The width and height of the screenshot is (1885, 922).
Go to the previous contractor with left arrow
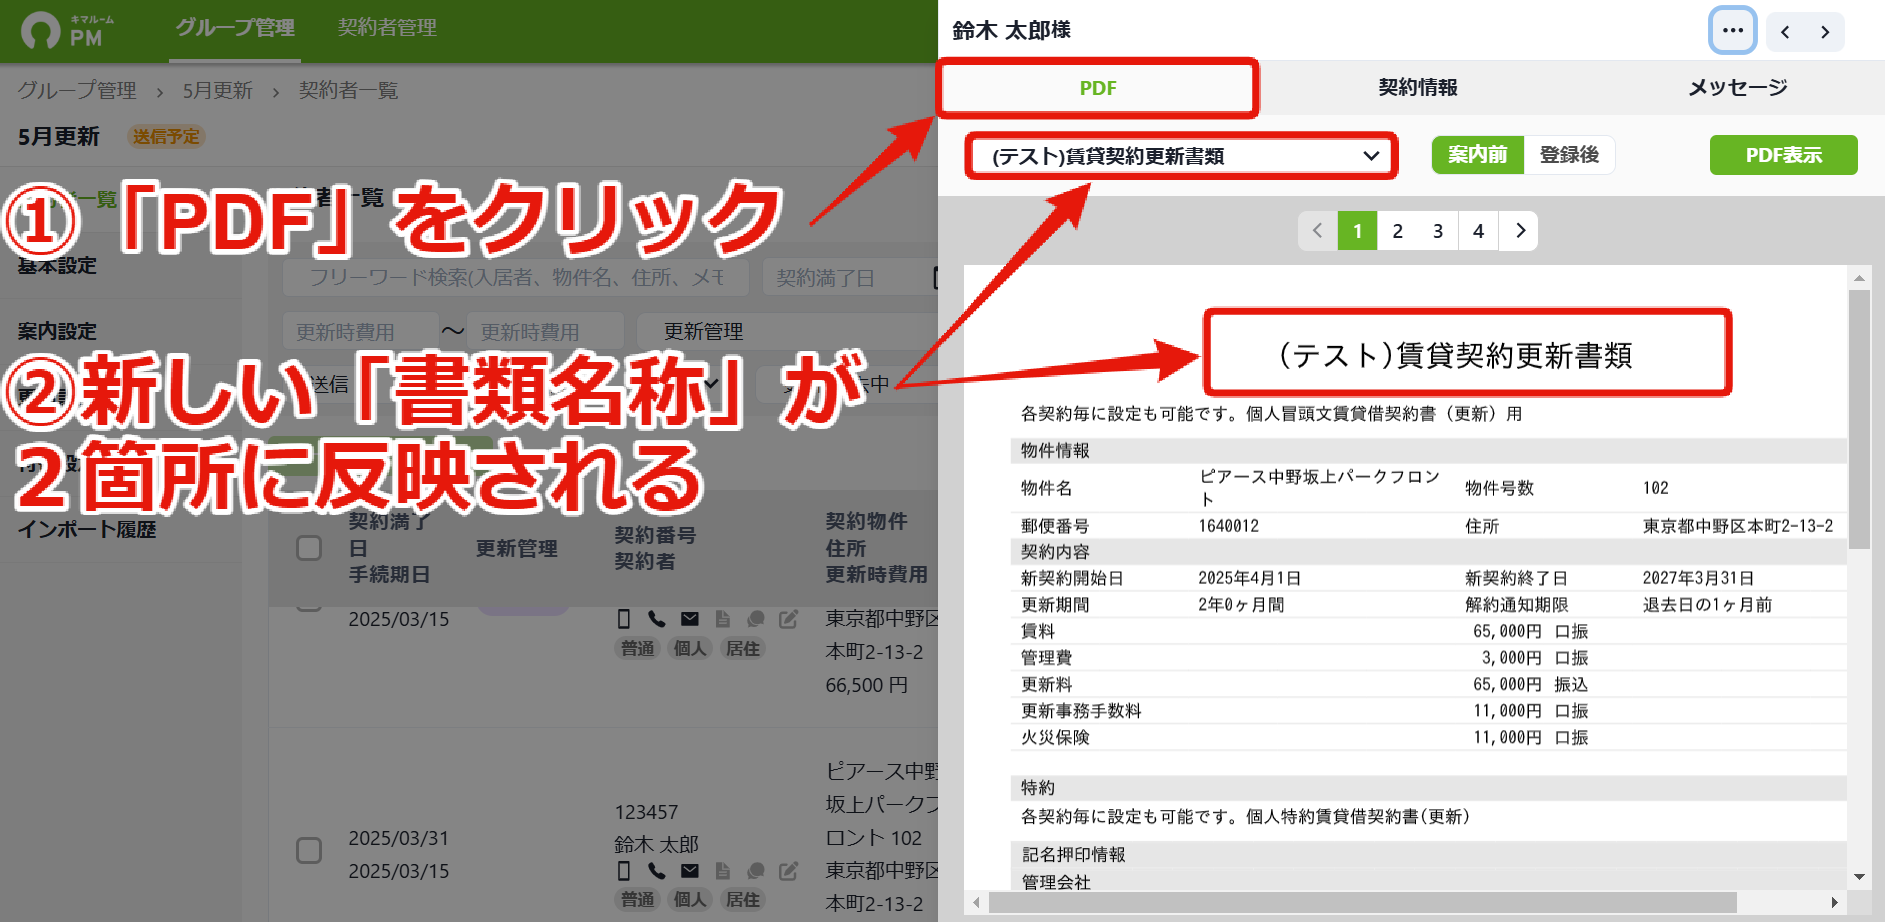coord(1785,32)
